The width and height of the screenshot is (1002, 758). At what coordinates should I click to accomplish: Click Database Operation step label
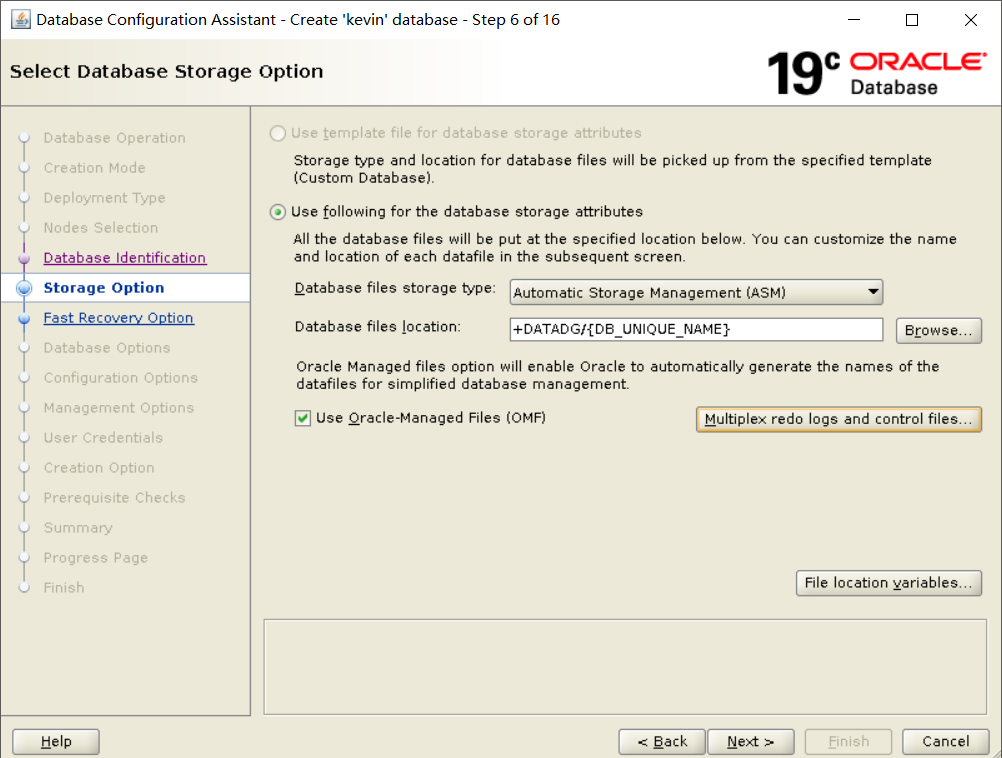coord(114,138)
